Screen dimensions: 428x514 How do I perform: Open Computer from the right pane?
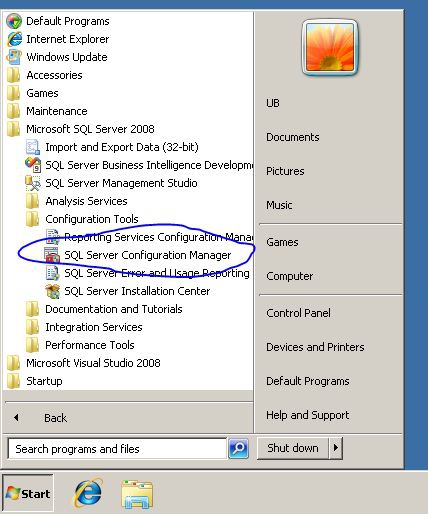point(290,276)
